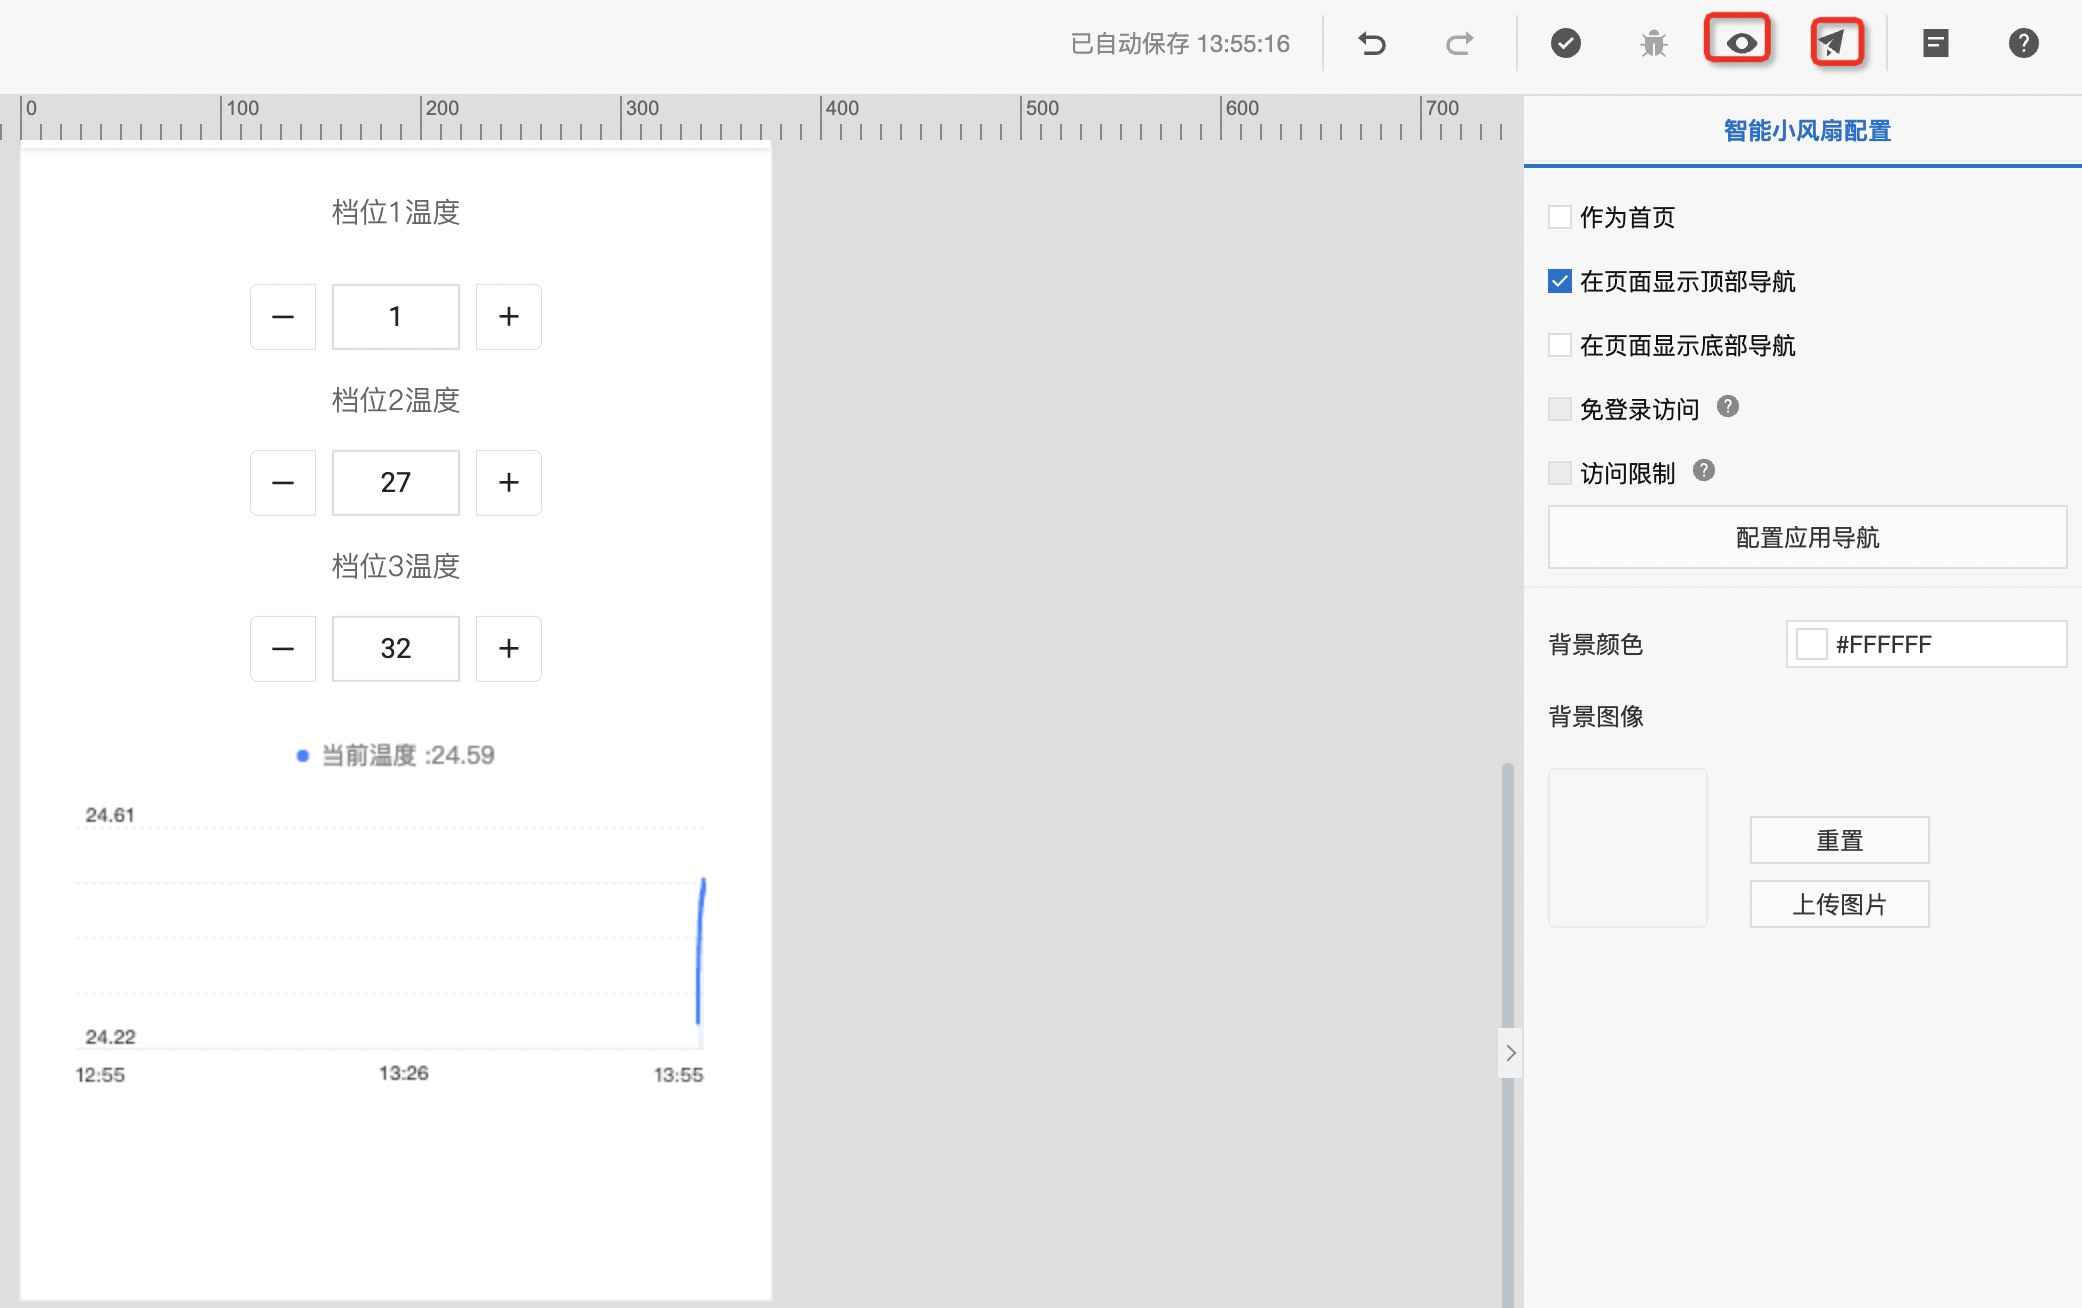Select the 智能小风扇配置 tab
The image size is (2082, 1308).
[x=1806, y=131]
